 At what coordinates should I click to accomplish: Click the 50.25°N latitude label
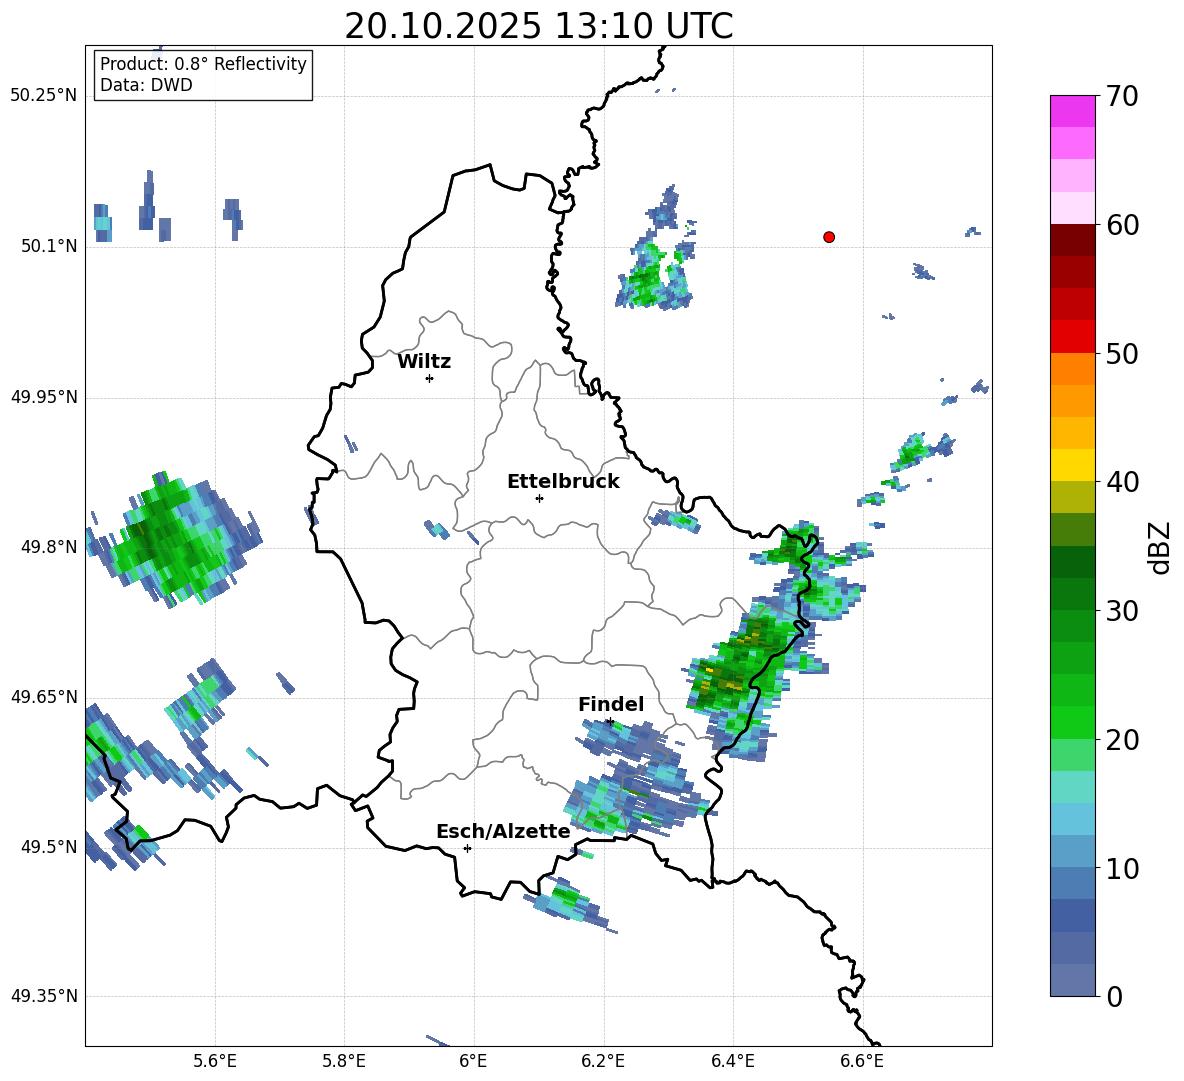(43, 96)
